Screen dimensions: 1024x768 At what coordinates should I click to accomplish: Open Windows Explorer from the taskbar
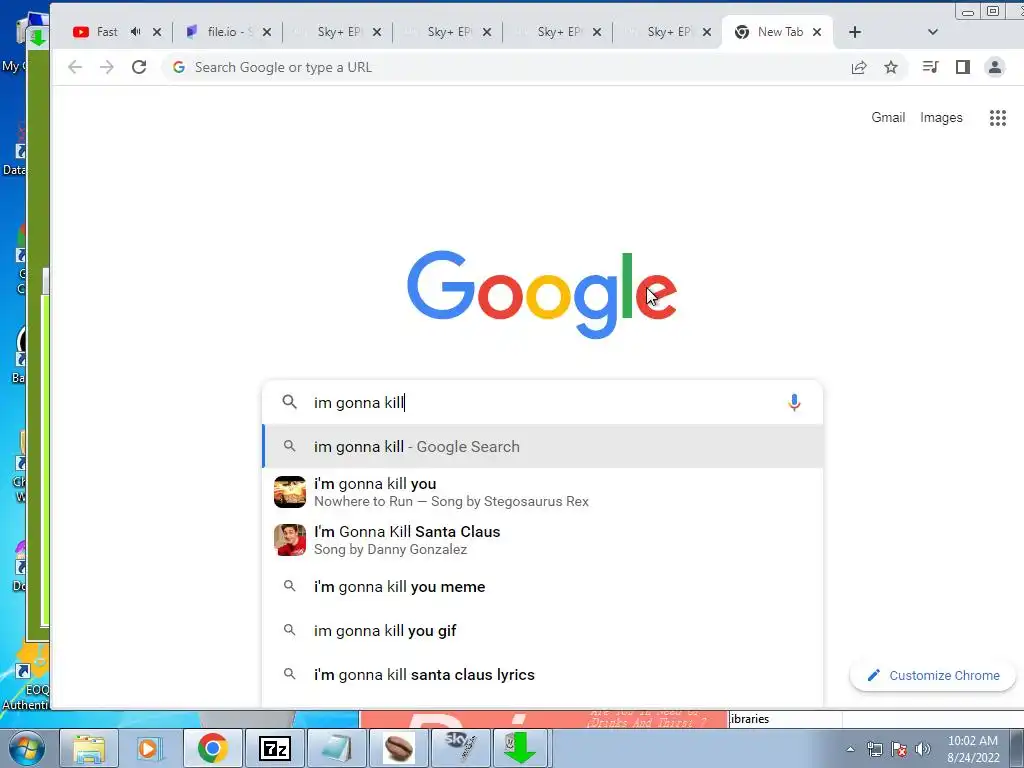tap(89, 748)
